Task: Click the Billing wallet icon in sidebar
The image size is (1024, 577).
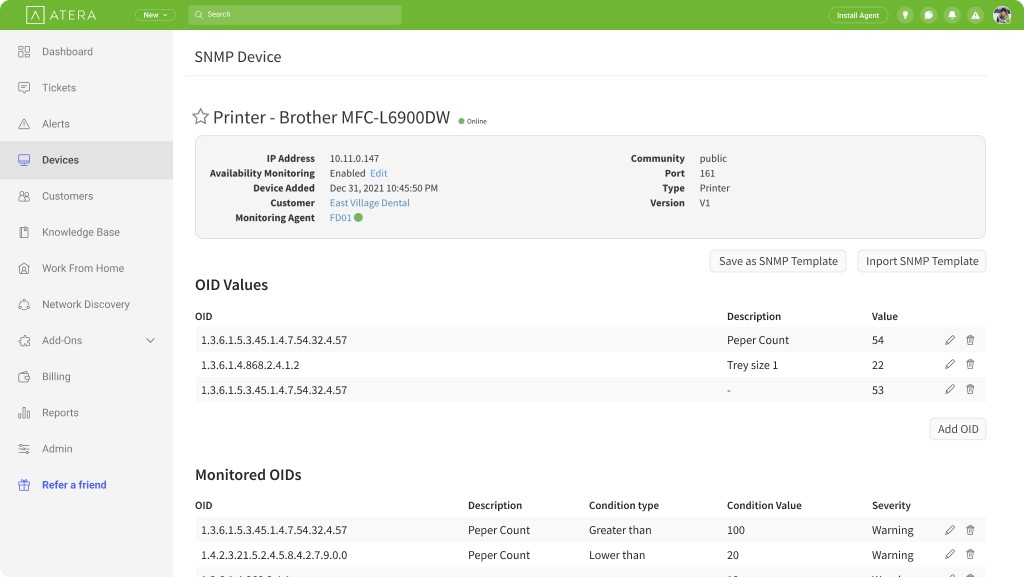Action: [x=24, y=377]
